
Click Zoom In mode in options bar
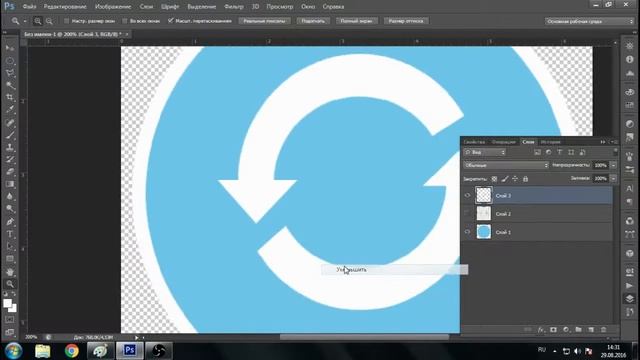(x=38, y=21)
